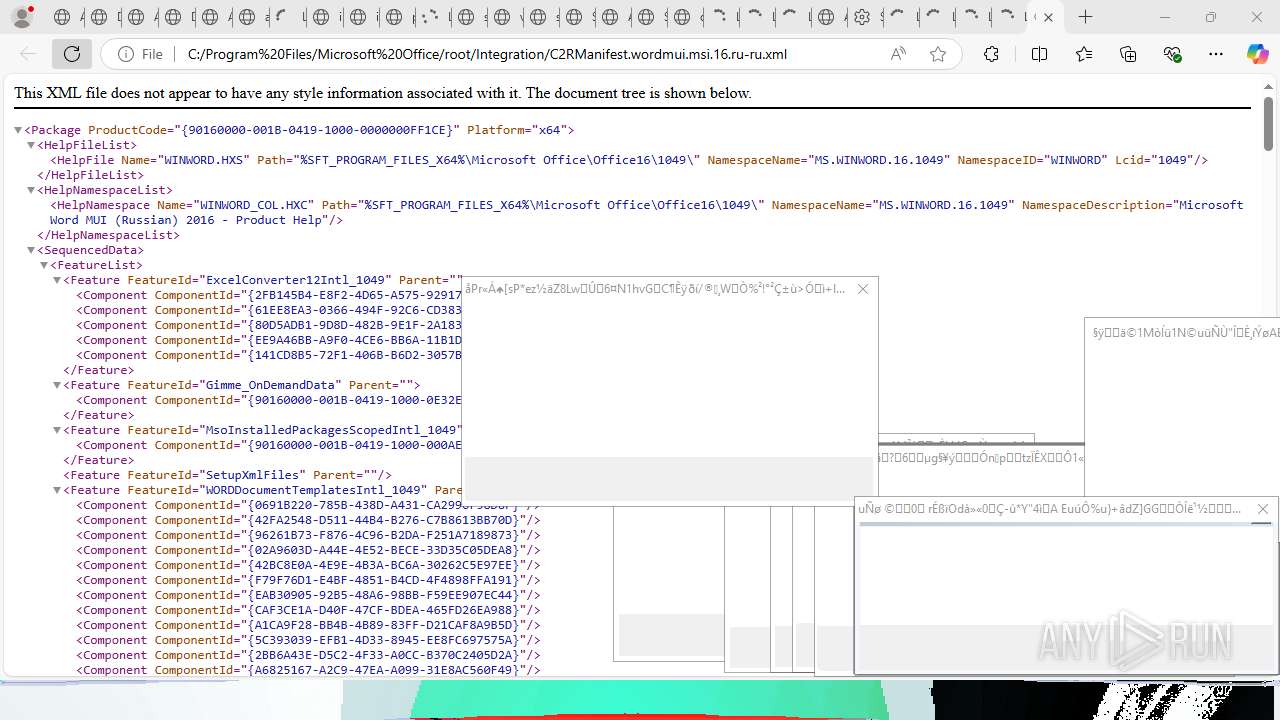Click Component F79F76D1-E4BF-4851 line

coord(308,580)
